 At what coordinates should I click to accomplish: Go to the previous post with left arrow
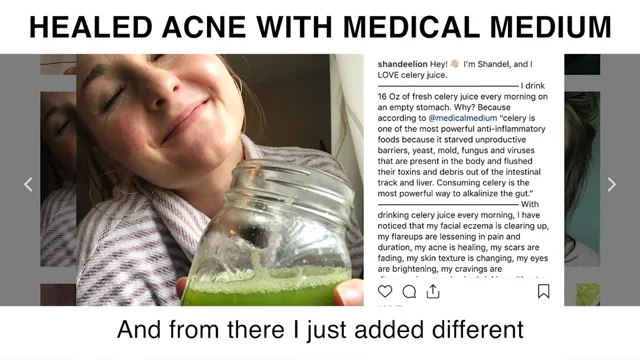(28, 184)
